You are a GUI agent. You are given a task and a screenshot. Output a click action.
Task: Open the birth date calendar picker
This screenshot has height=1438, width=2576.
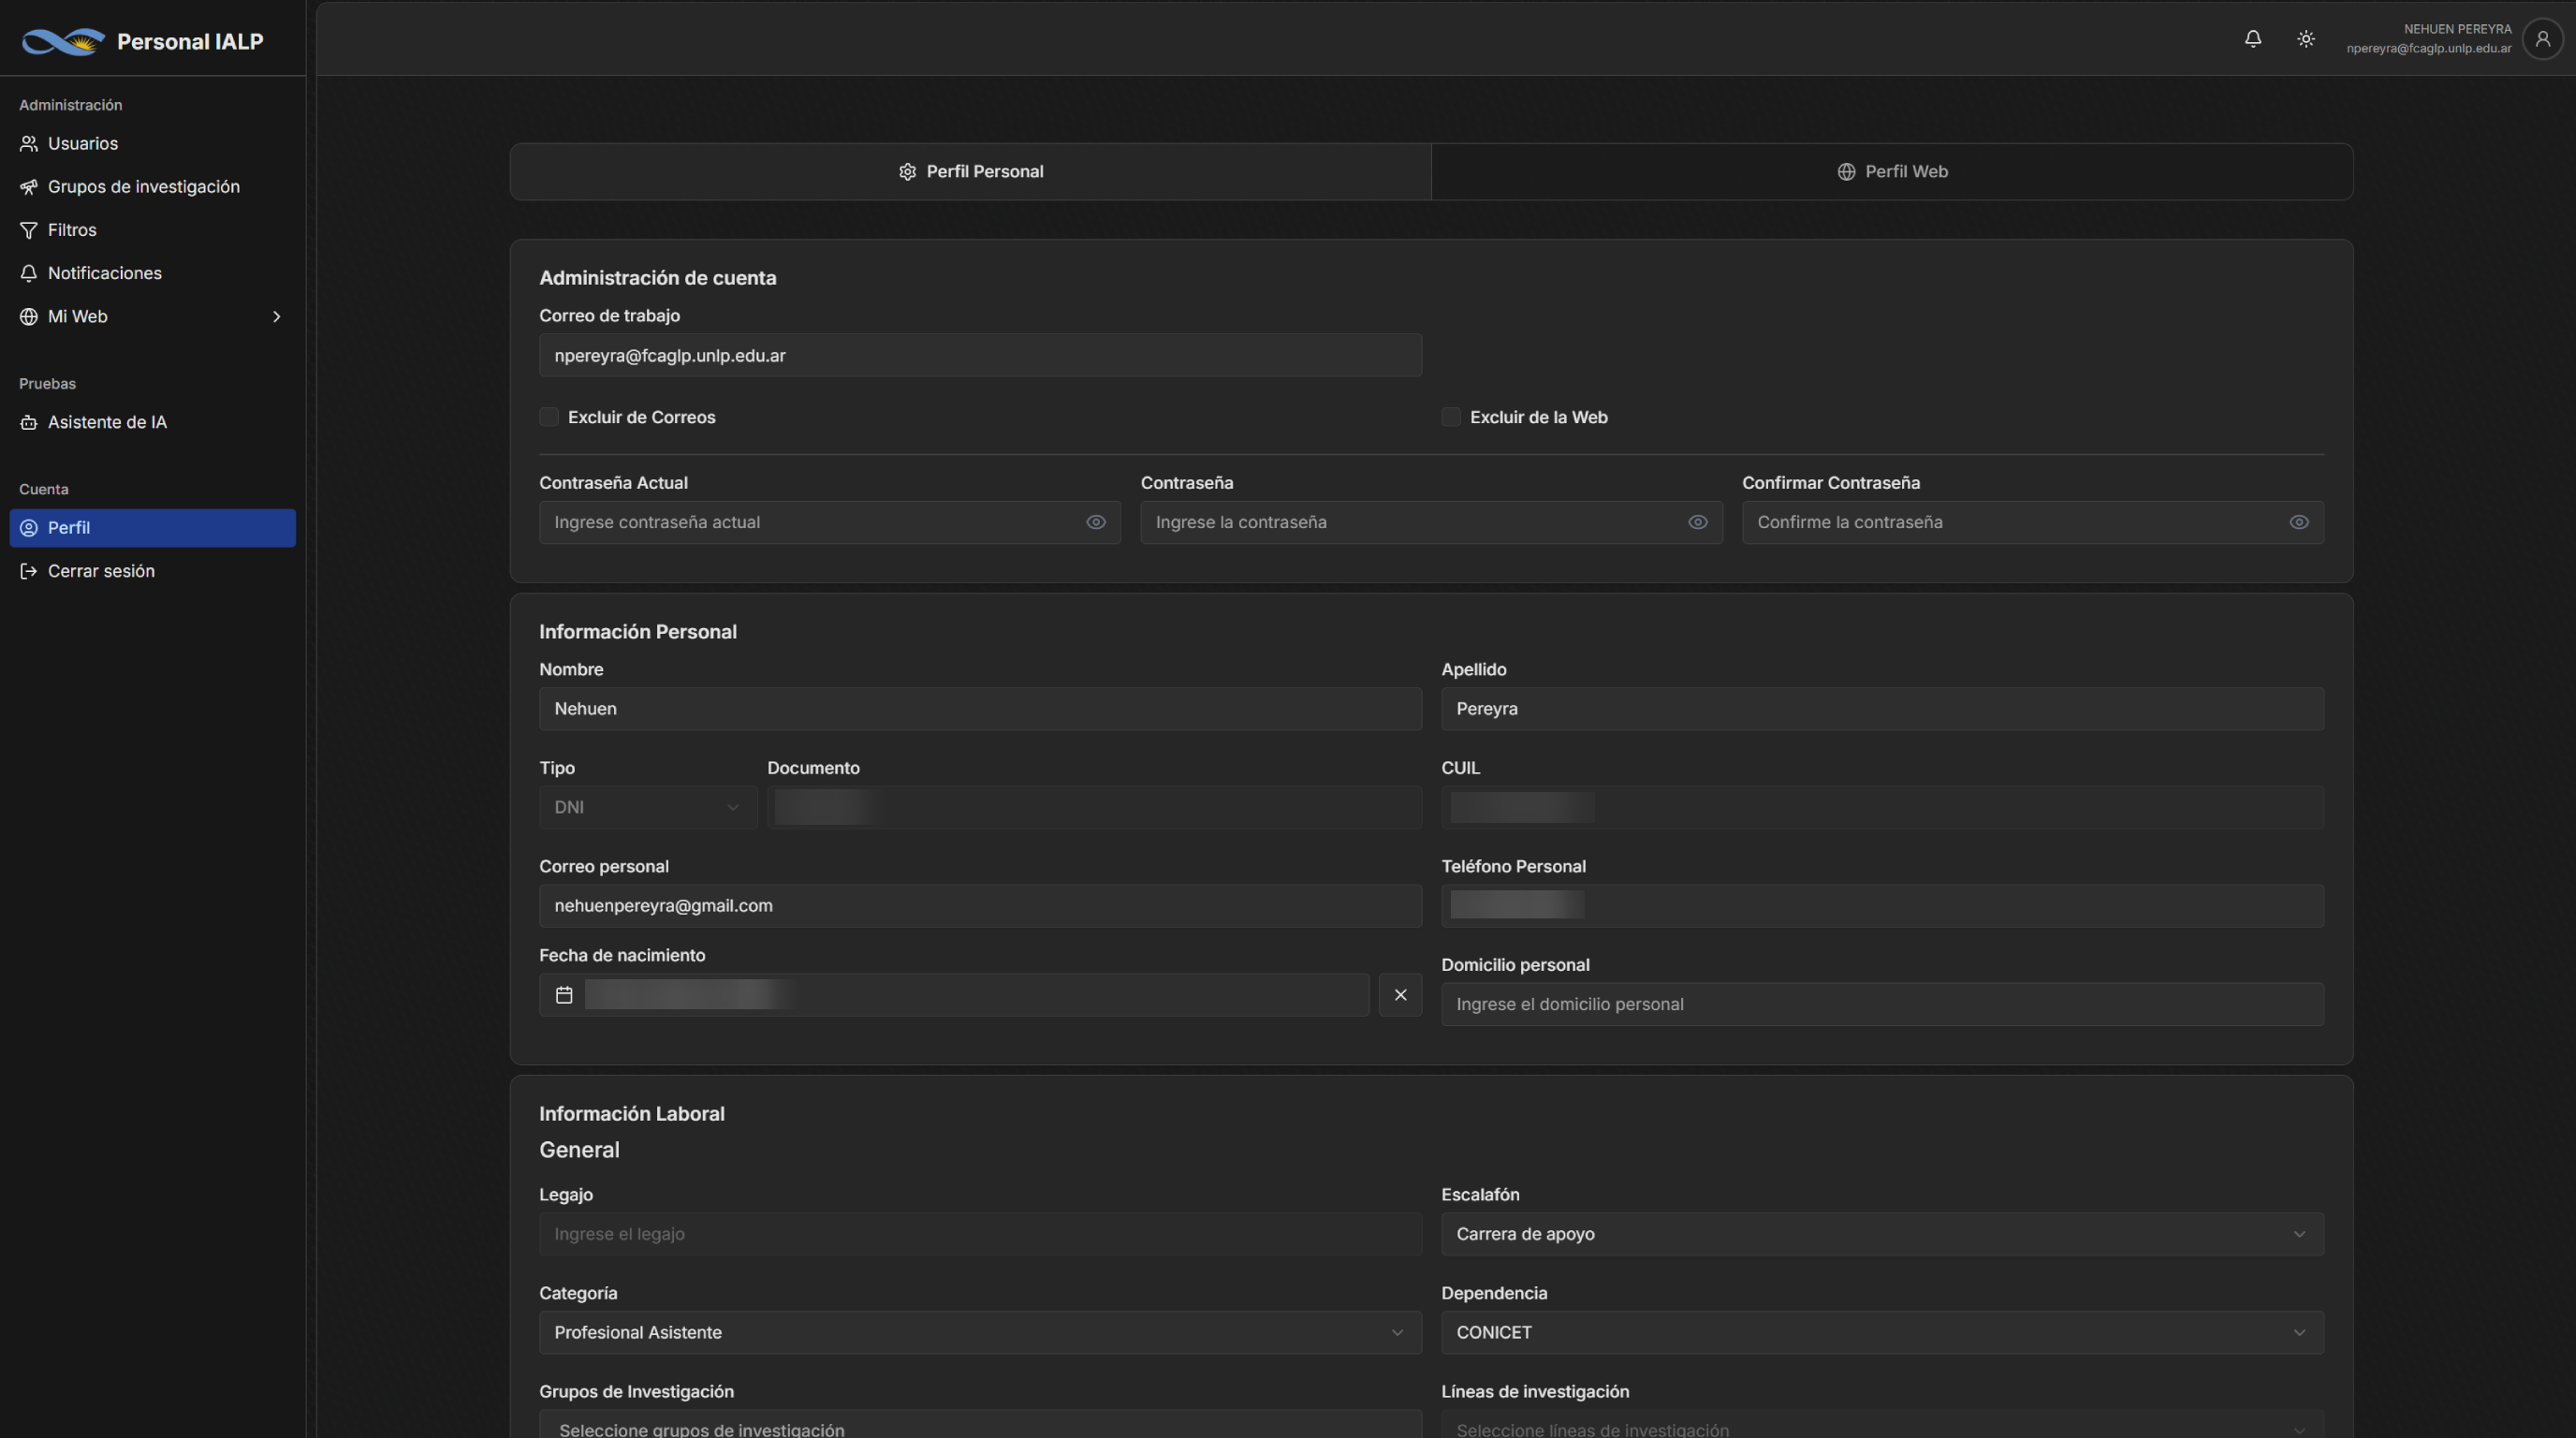click(x=954, y=995)
